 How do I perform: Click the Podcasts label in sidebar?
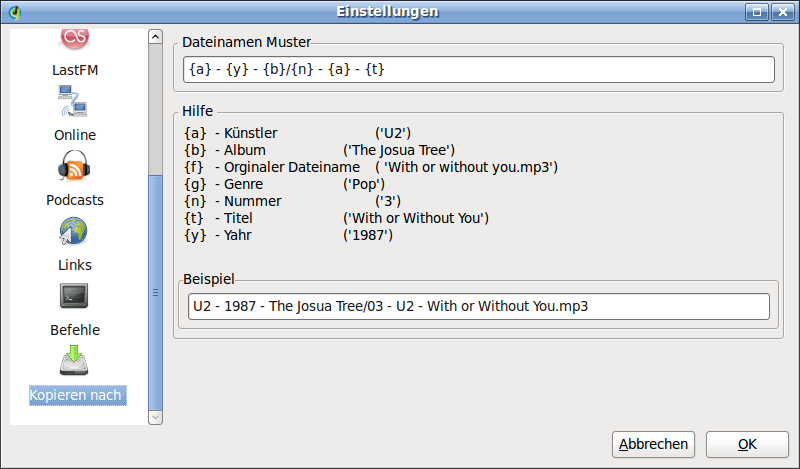click(74, 200)
